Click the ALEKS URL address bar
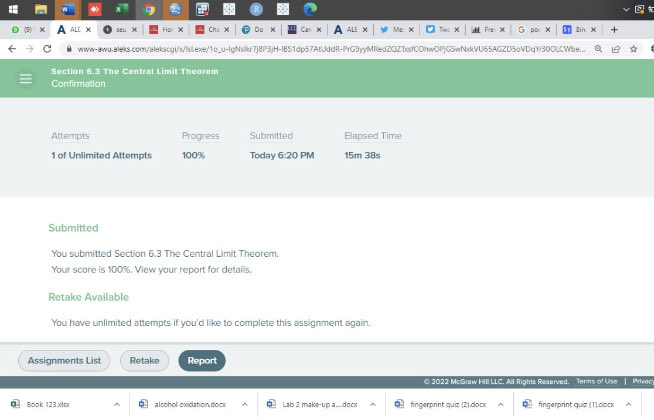 pyautogui.click(x=332, y=49)
